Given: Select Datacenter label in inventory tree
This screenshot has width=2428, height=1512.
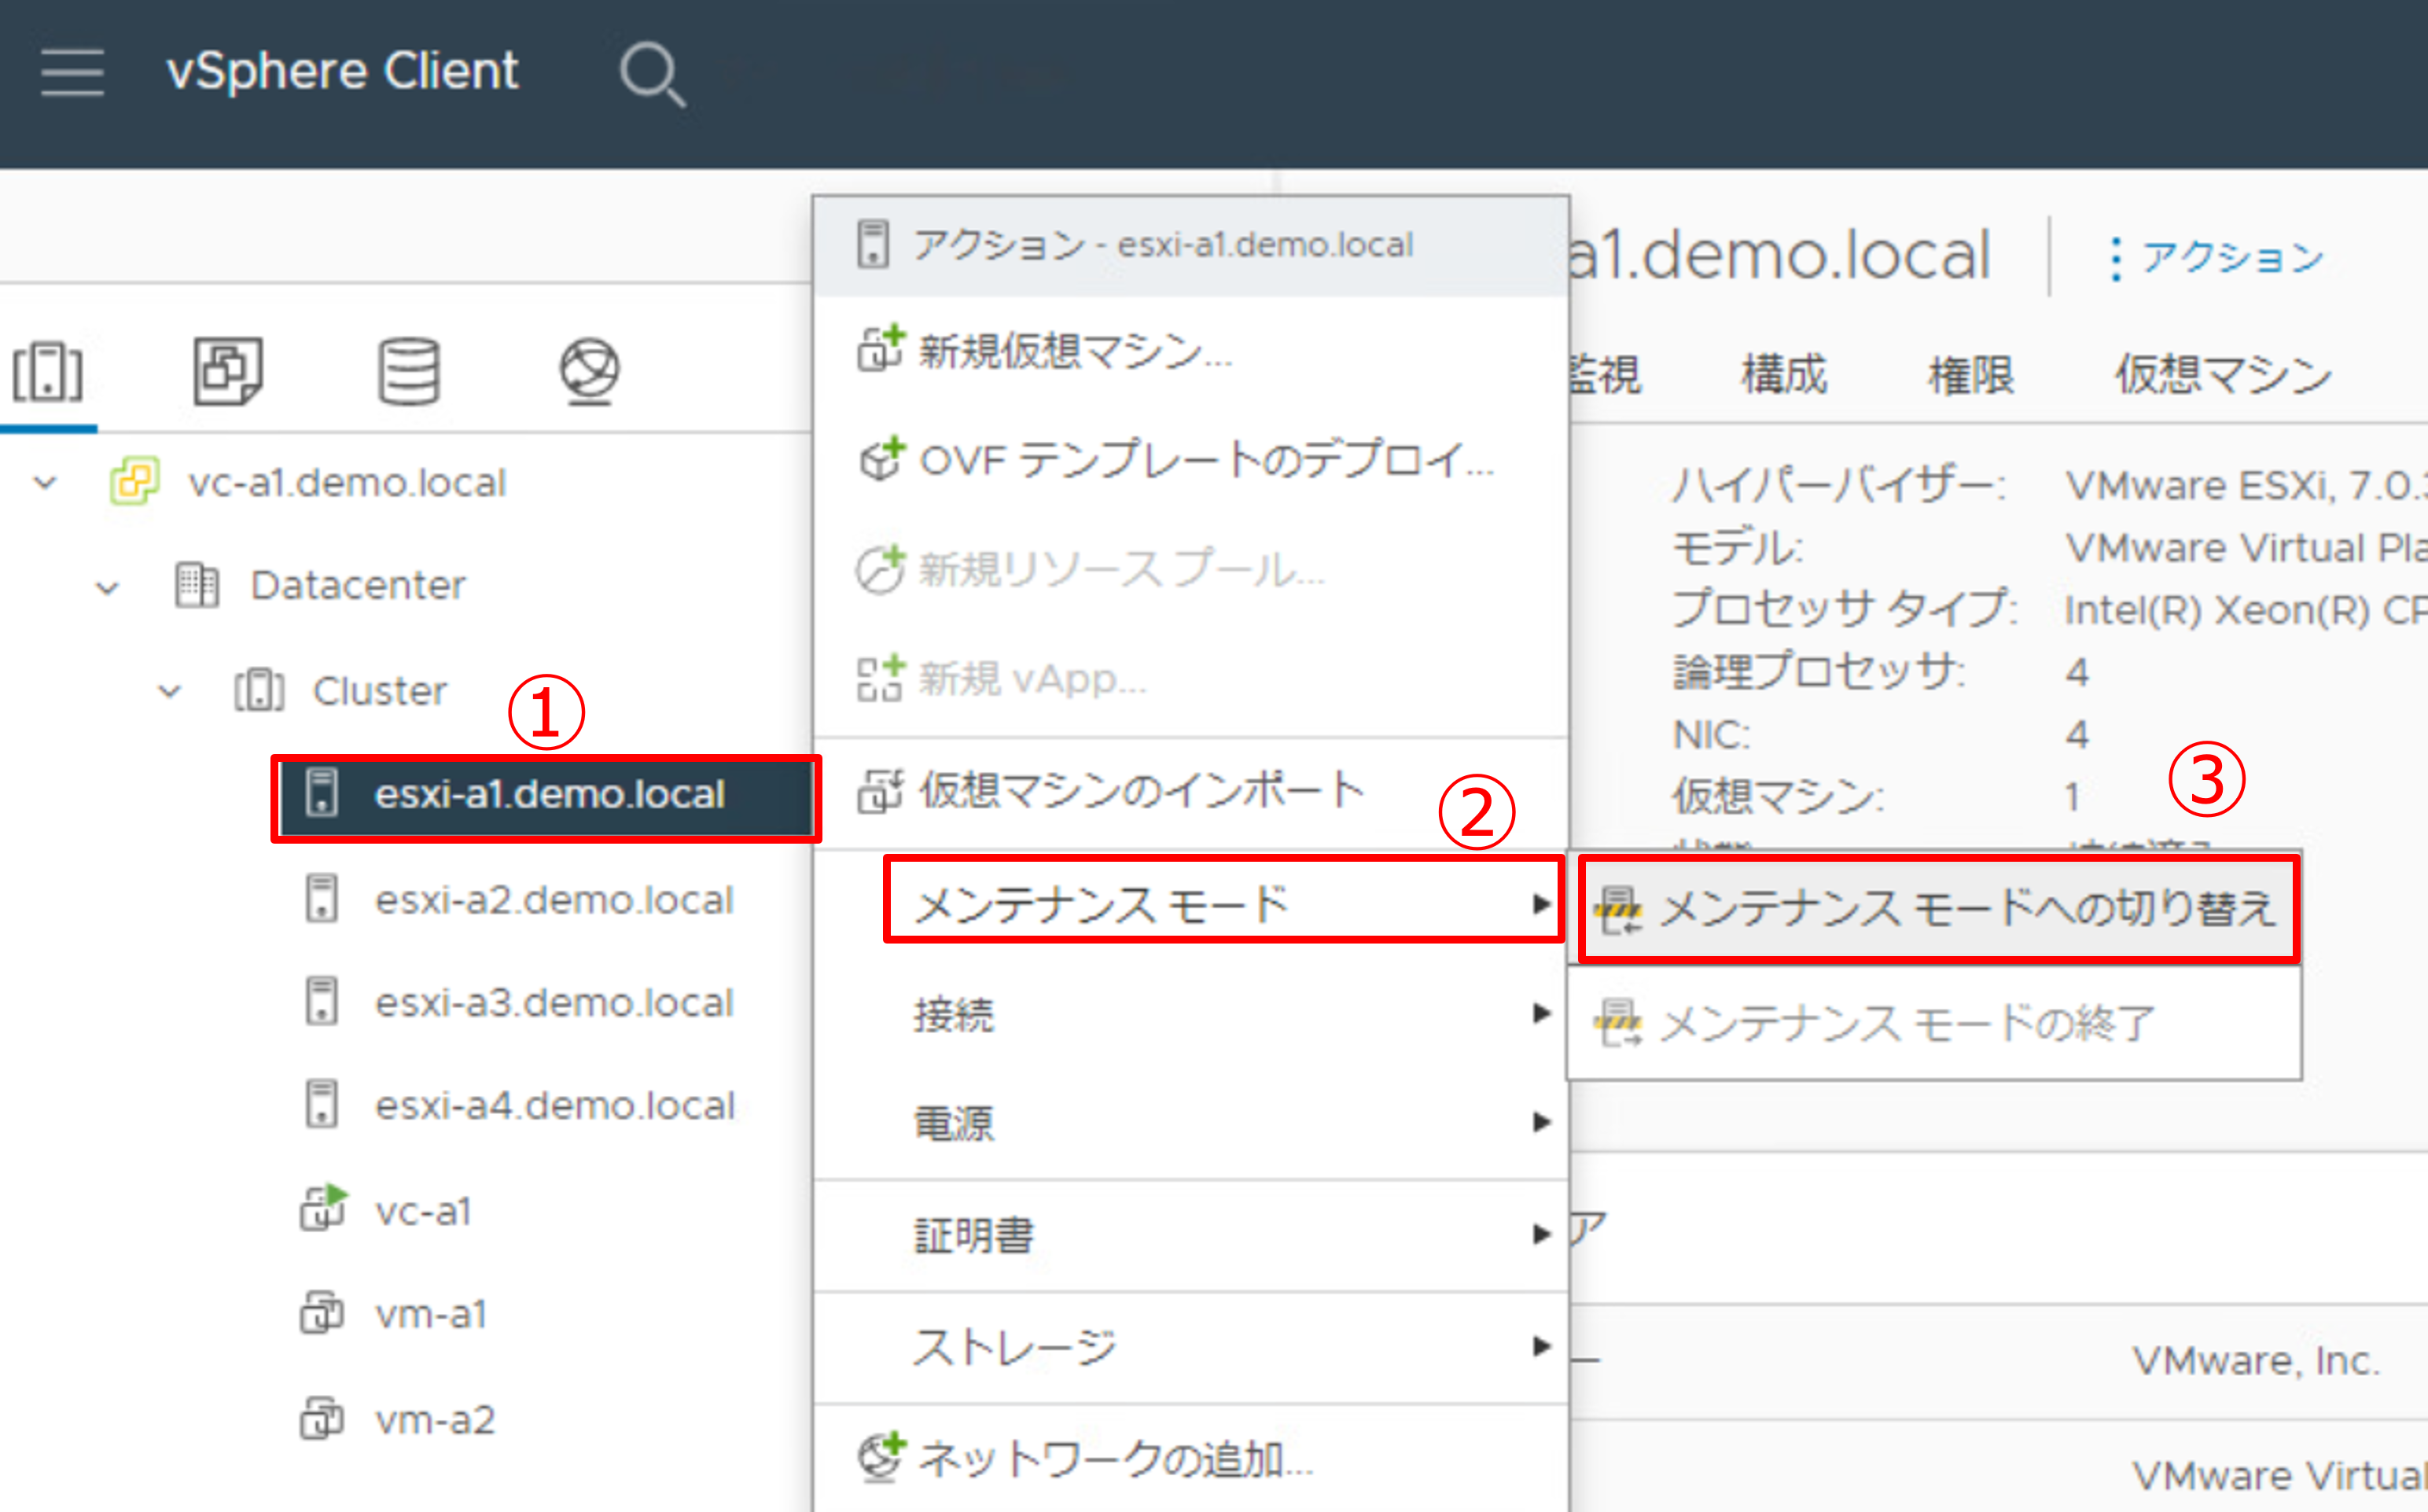Looking at the screenshot, I should pyautogui.click(x=358, y=585).
